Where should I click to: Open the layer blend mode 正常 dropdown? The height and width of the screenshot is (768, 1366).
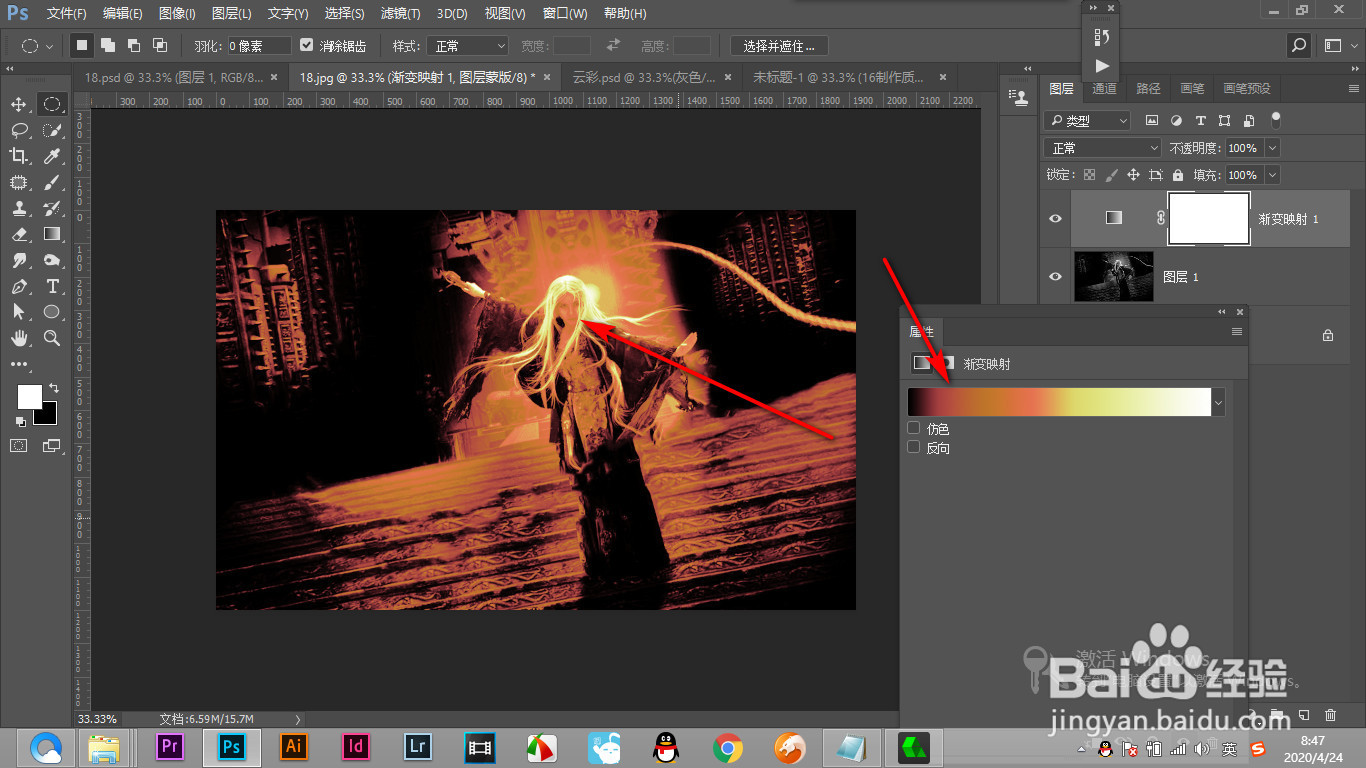pos(1102,147)
